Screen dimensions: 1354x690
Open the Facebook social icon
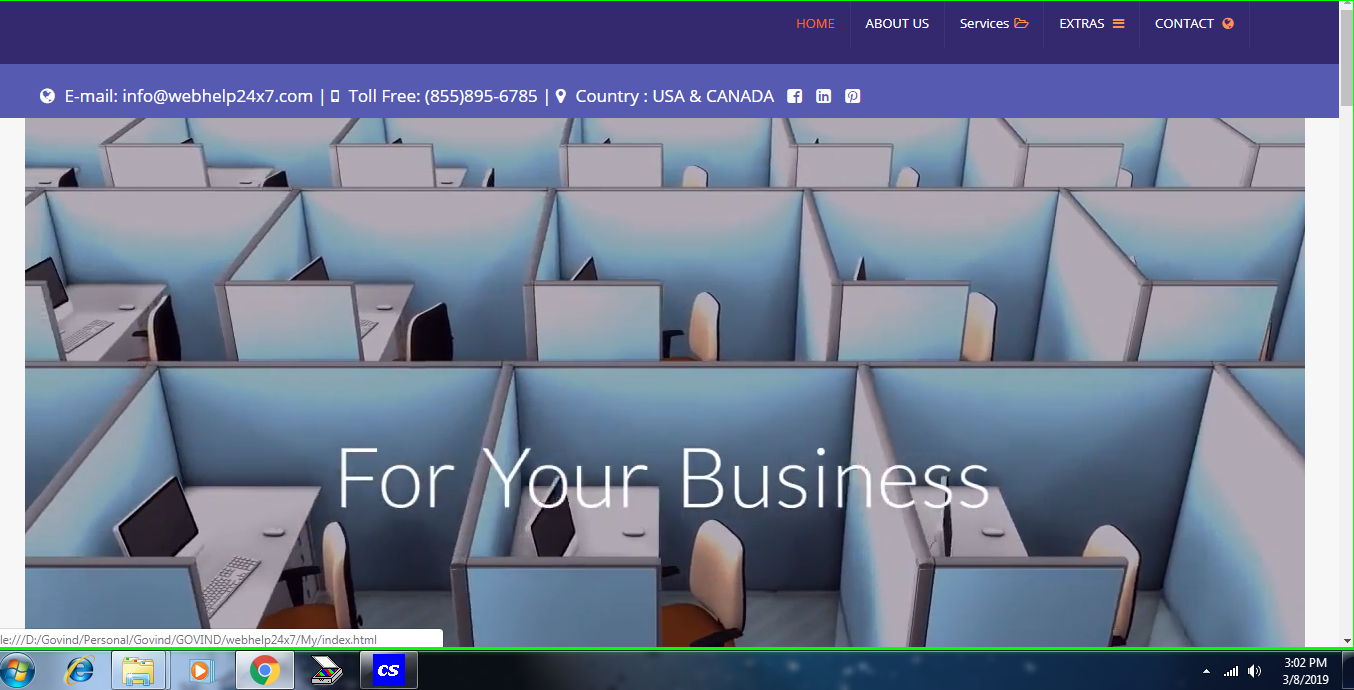(795, 96)
